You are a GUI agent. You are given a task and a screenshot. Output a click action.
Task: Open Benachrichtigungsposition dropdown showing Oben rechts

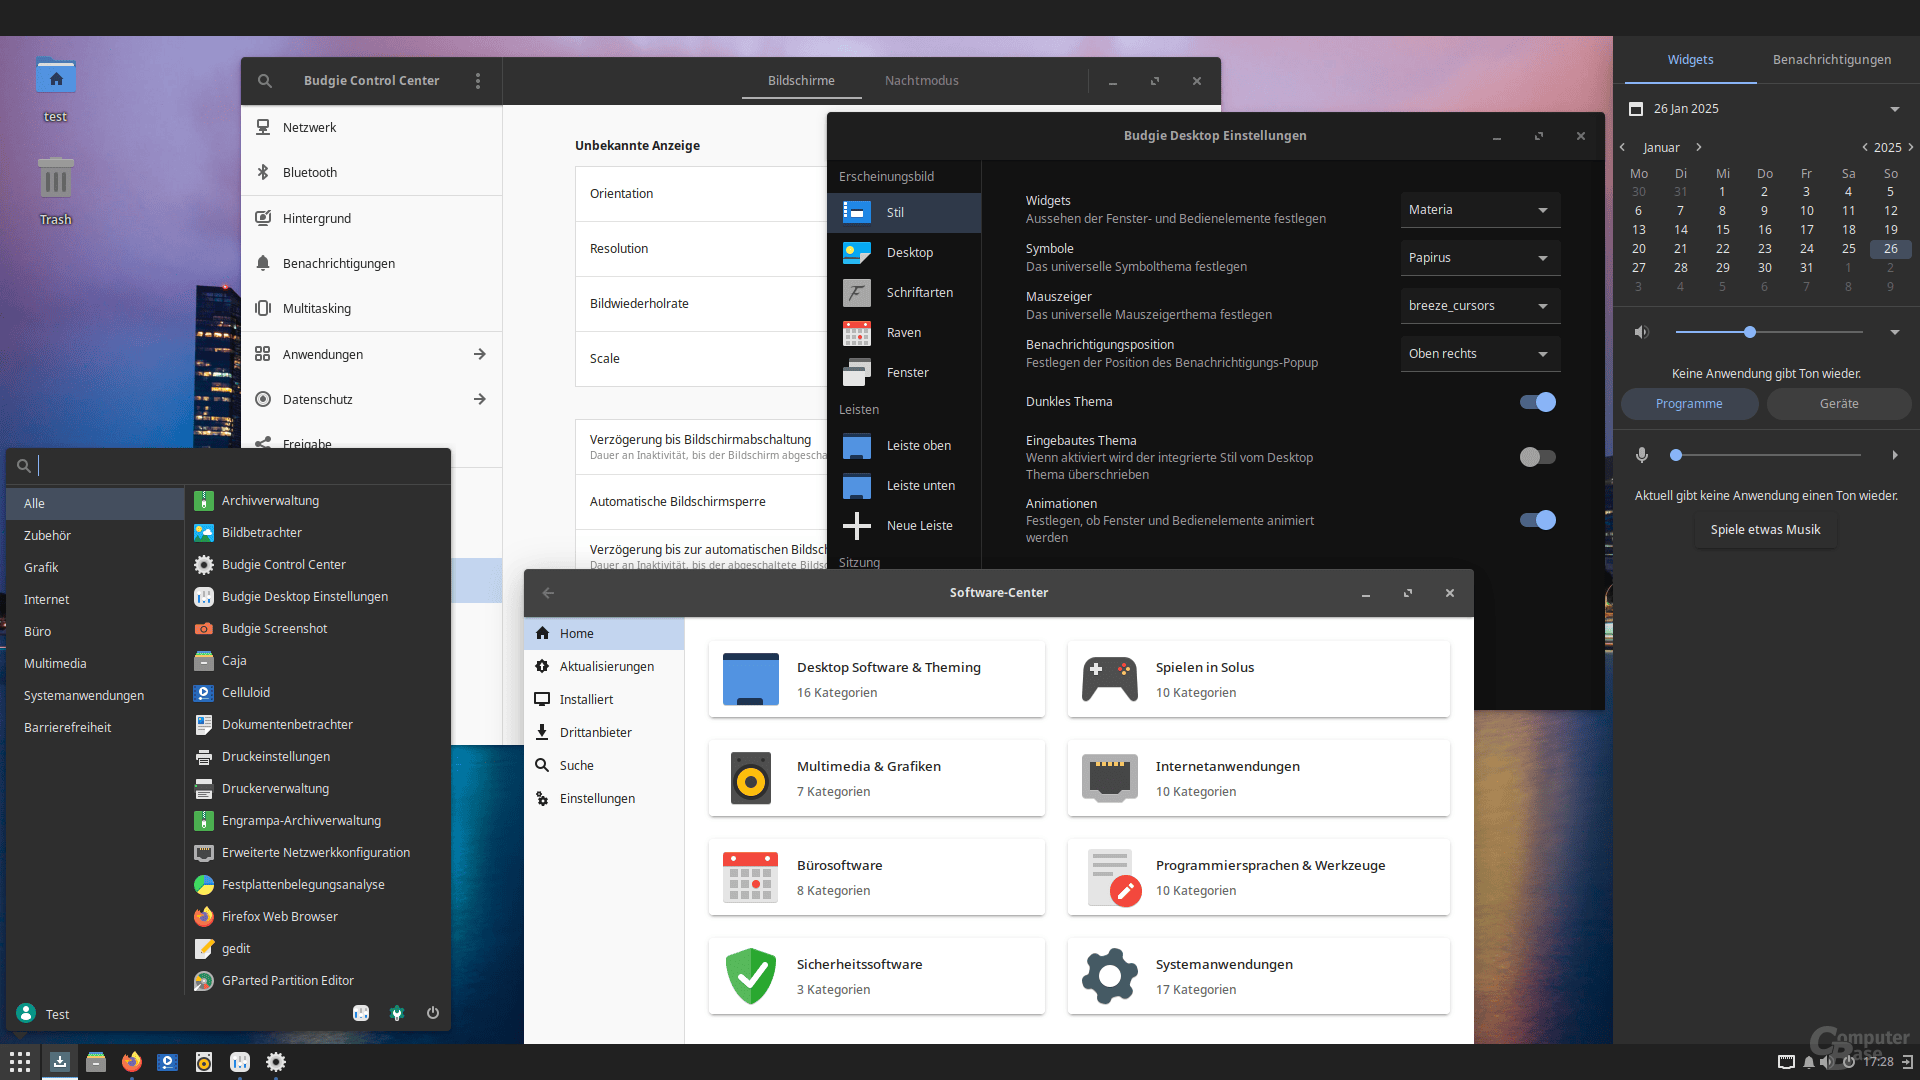[1480, 354]
